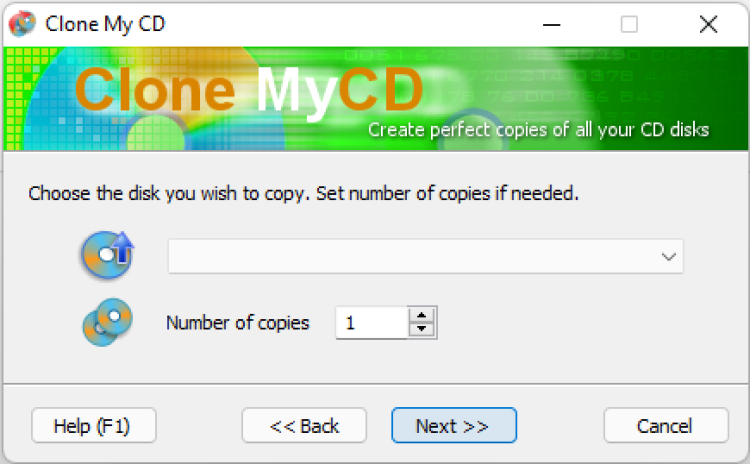Expand the disk list using the chevron arrow
Image resolution: width=750 pixels, height=464 pixels.
pyautogui.click(x=669, y=256)
